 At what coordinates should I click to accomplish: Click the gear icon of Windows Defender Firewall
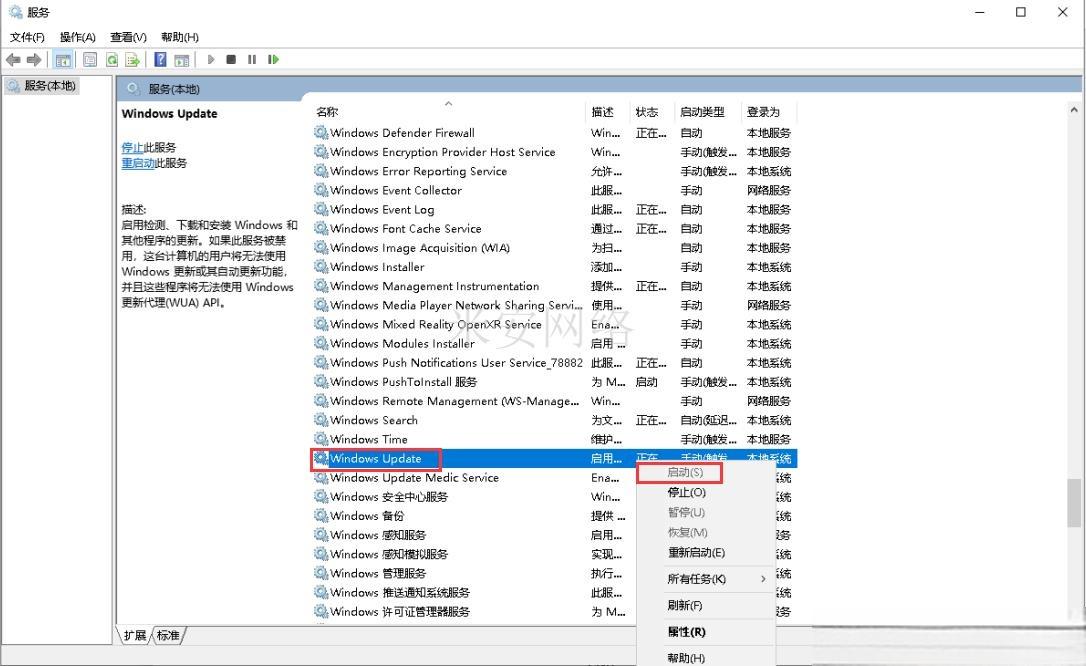click(321, 132)
